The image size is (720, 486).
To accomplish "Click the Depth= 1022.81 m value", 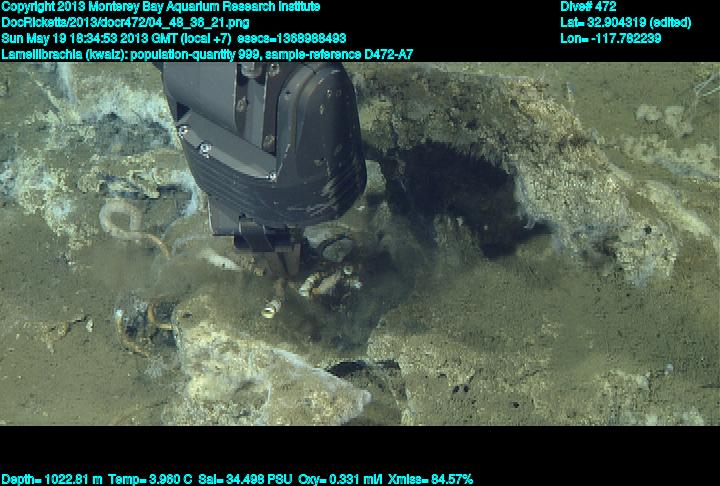I will (x=50, y=479).
